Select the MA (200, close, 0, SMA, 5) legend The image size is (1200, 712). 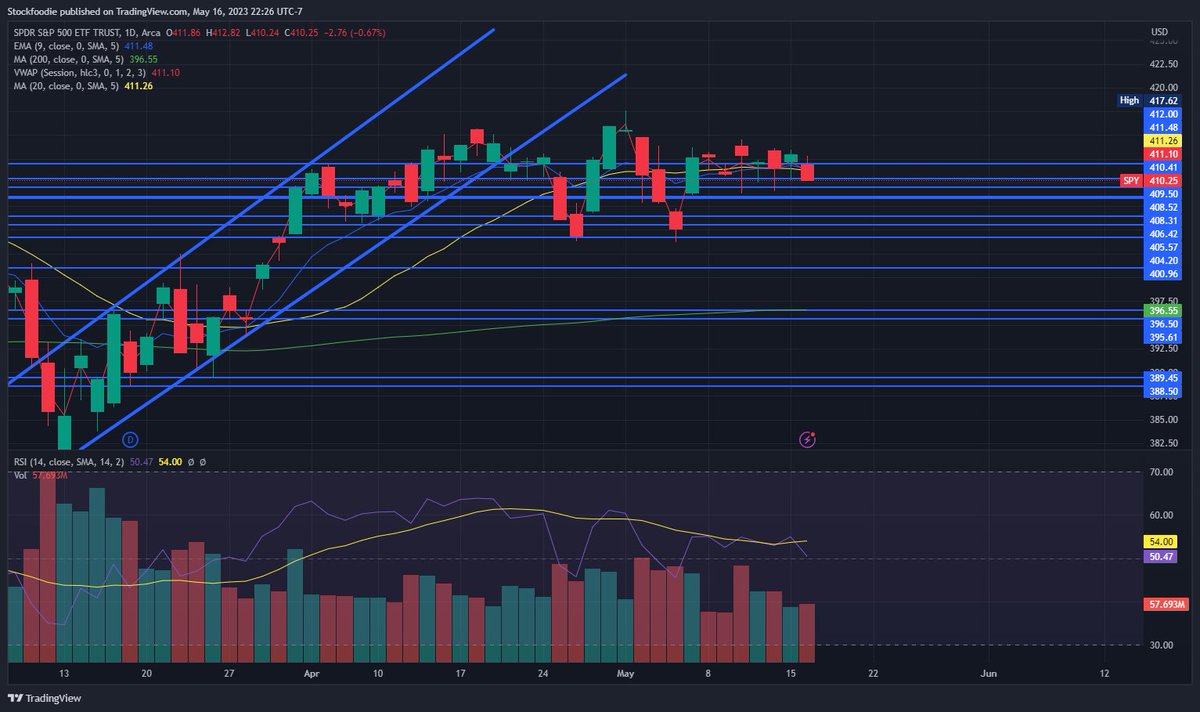click(x=68, y=60)
